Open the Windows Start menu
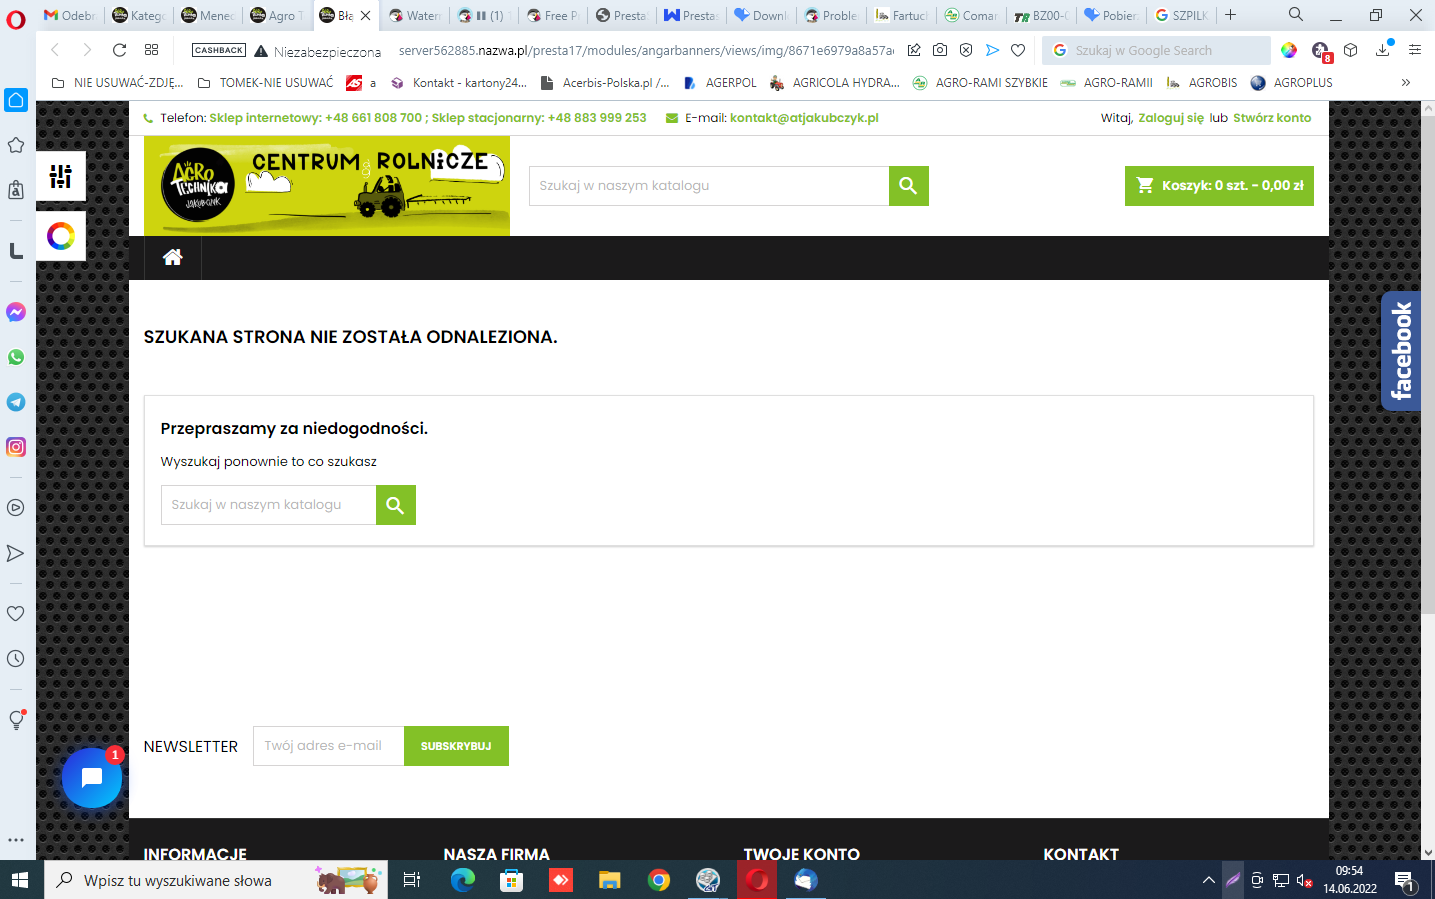The image size is (1435, 899). point(20,880)
